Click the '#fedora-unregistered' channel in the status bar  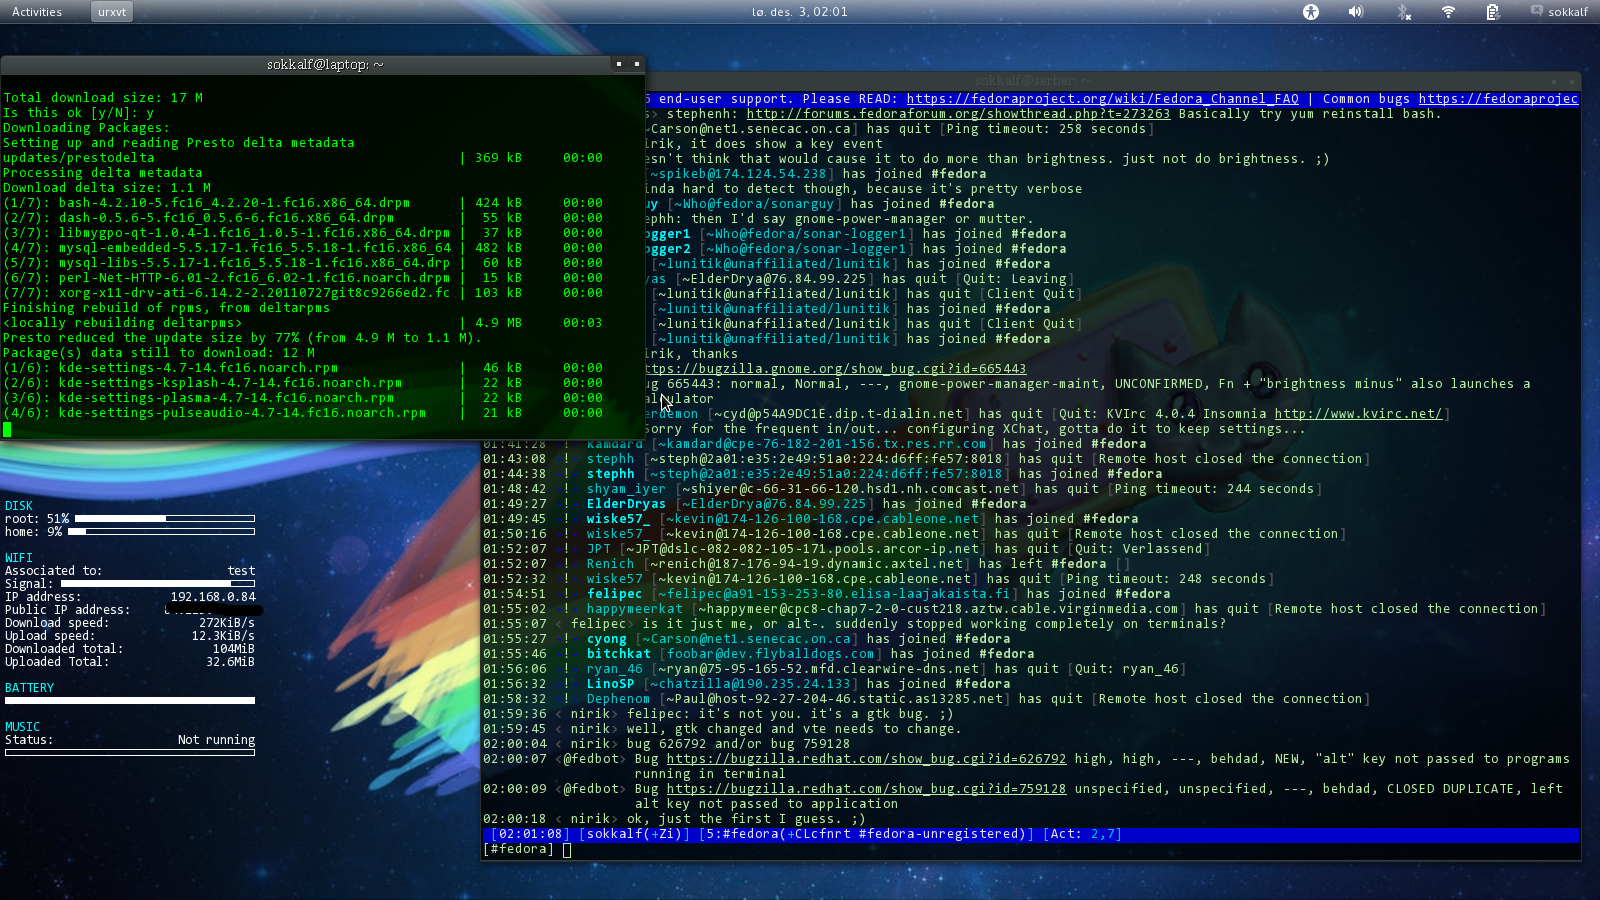click(942, 834)
